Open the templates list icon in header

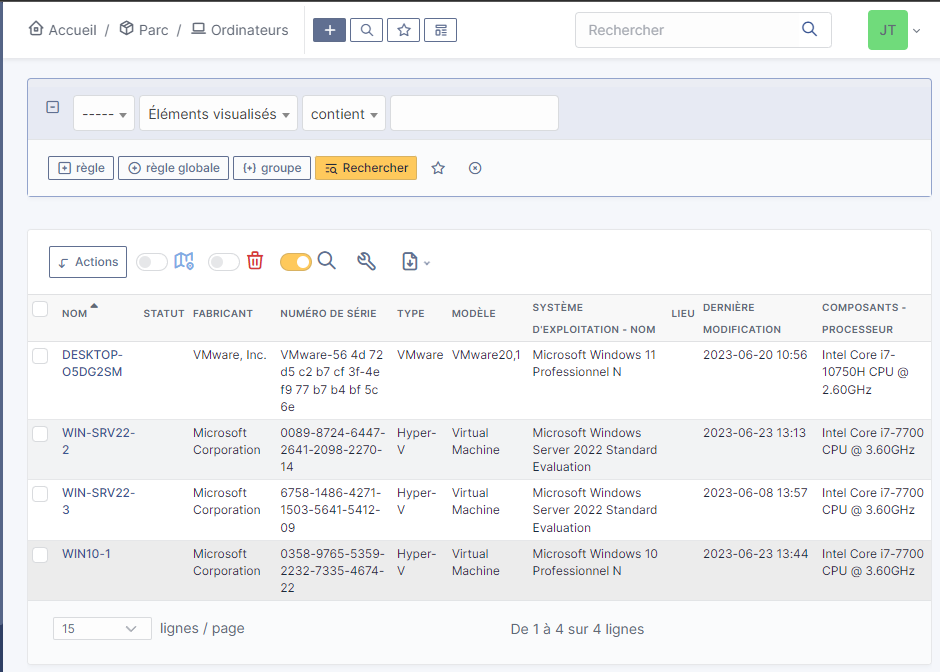[440, 30]
